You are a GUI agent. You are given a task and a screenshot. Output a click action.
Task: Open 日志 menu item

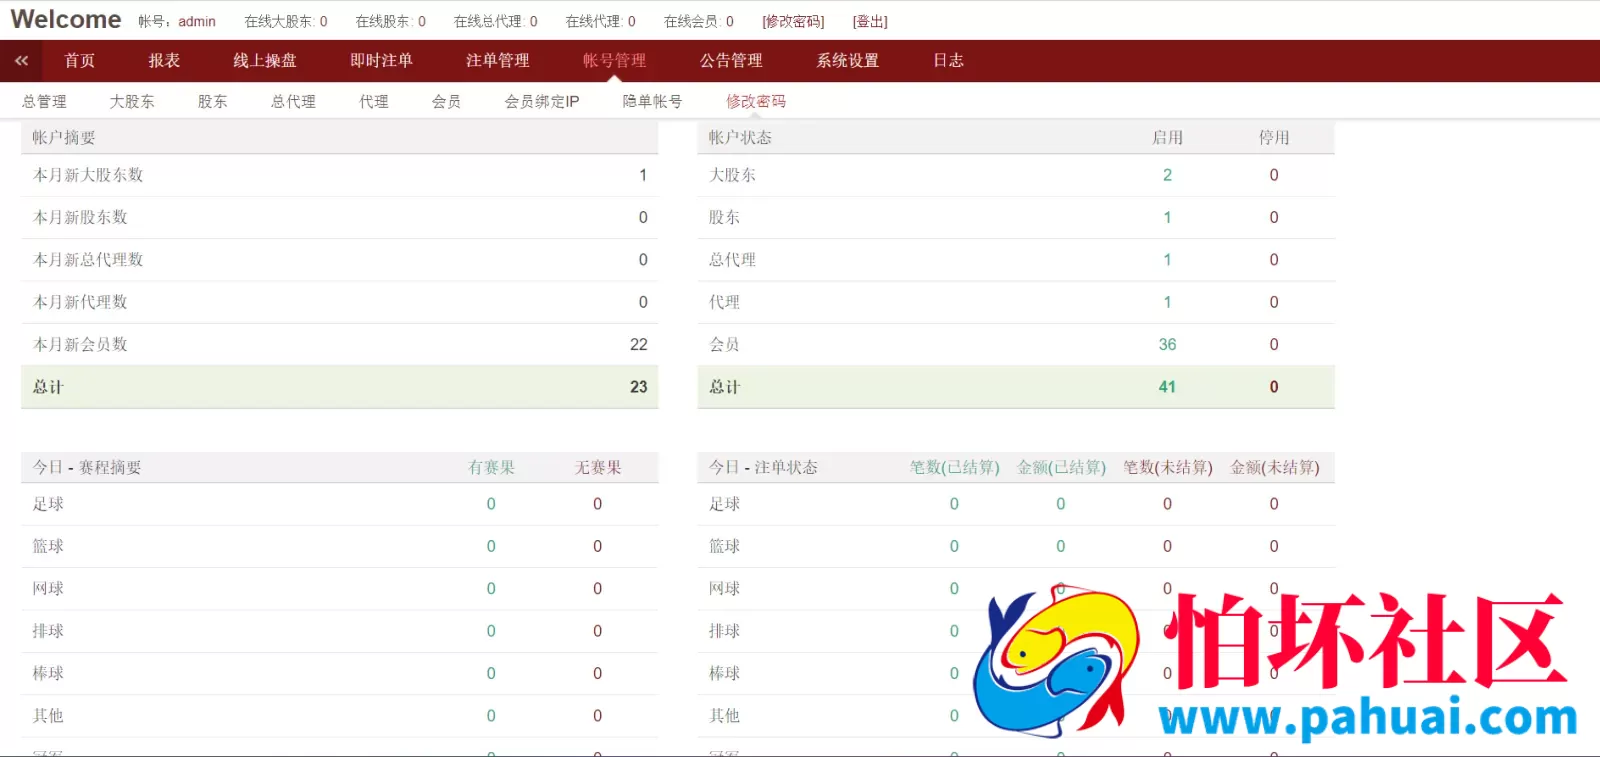(949, 61)
